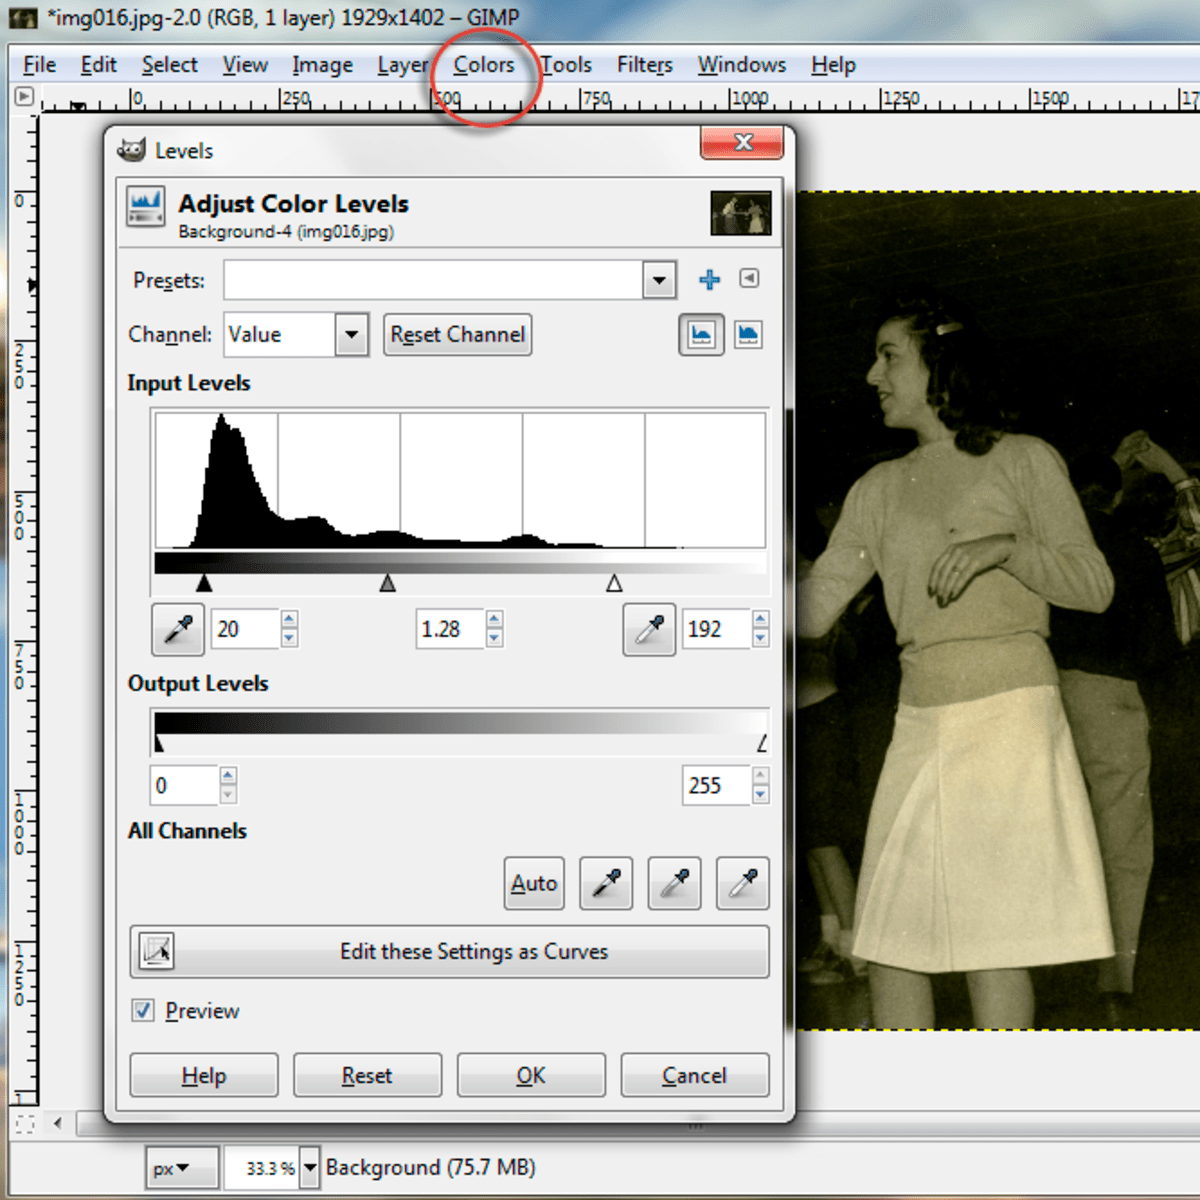The image size is (1200, 1200).
Task: Pick white point with input levels eyedropper
Action: point(648,629)
